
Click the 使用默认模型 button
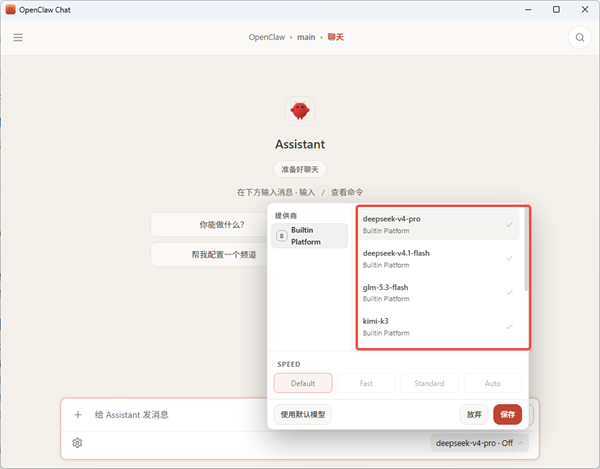[303, 414]
